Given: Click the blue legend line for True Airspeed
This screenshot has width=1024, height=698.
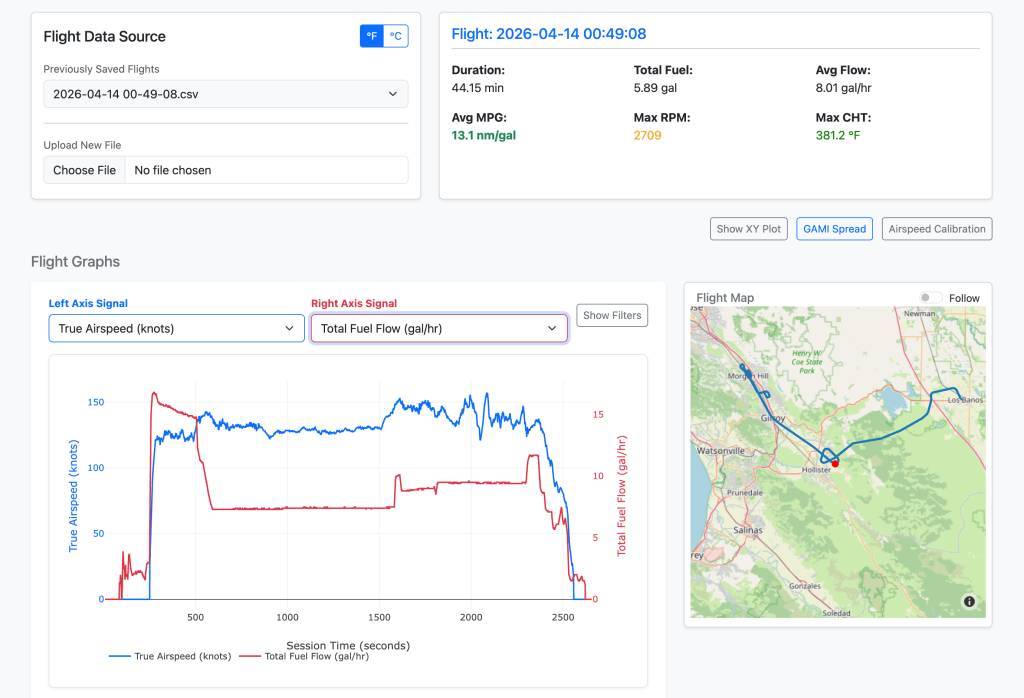Looking at the screenshot, I should [119, 656].
